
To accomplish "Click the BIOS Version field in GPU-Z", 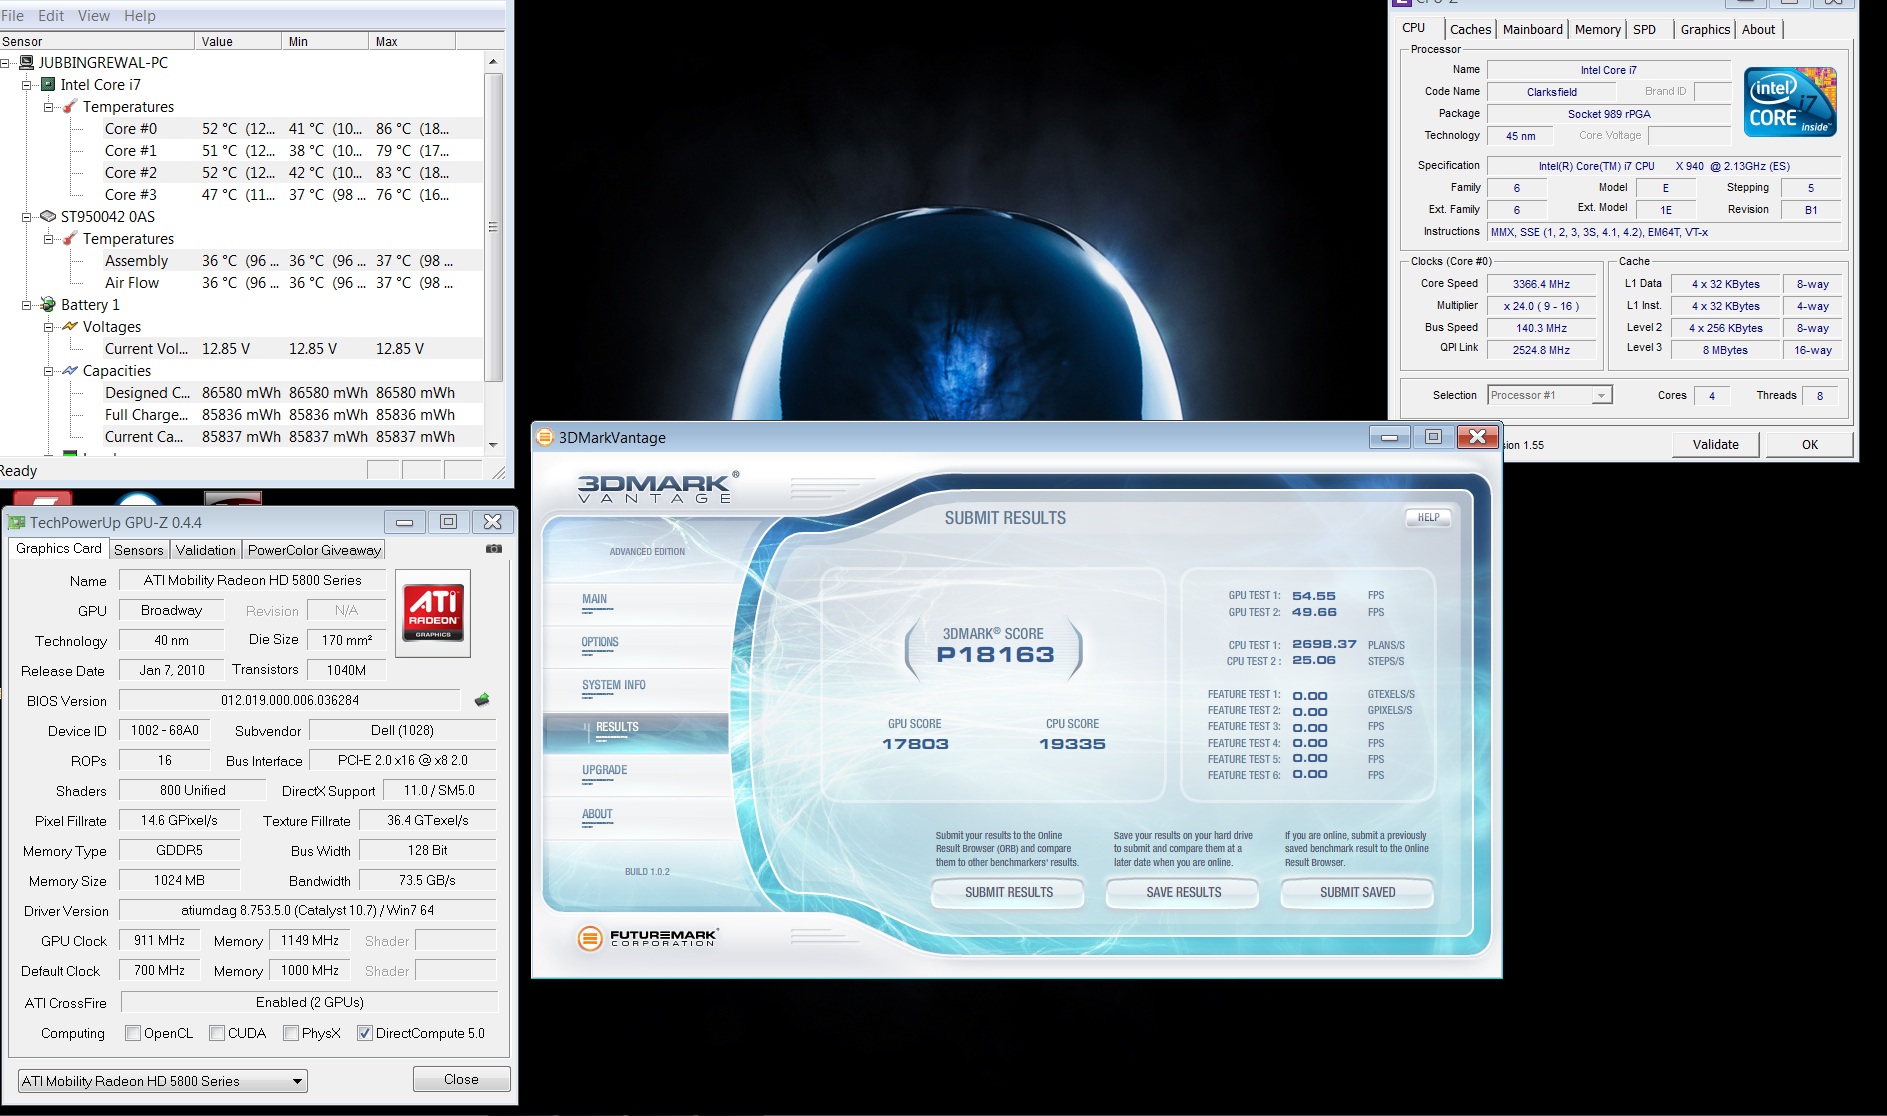I will click(x=290, y=700).
